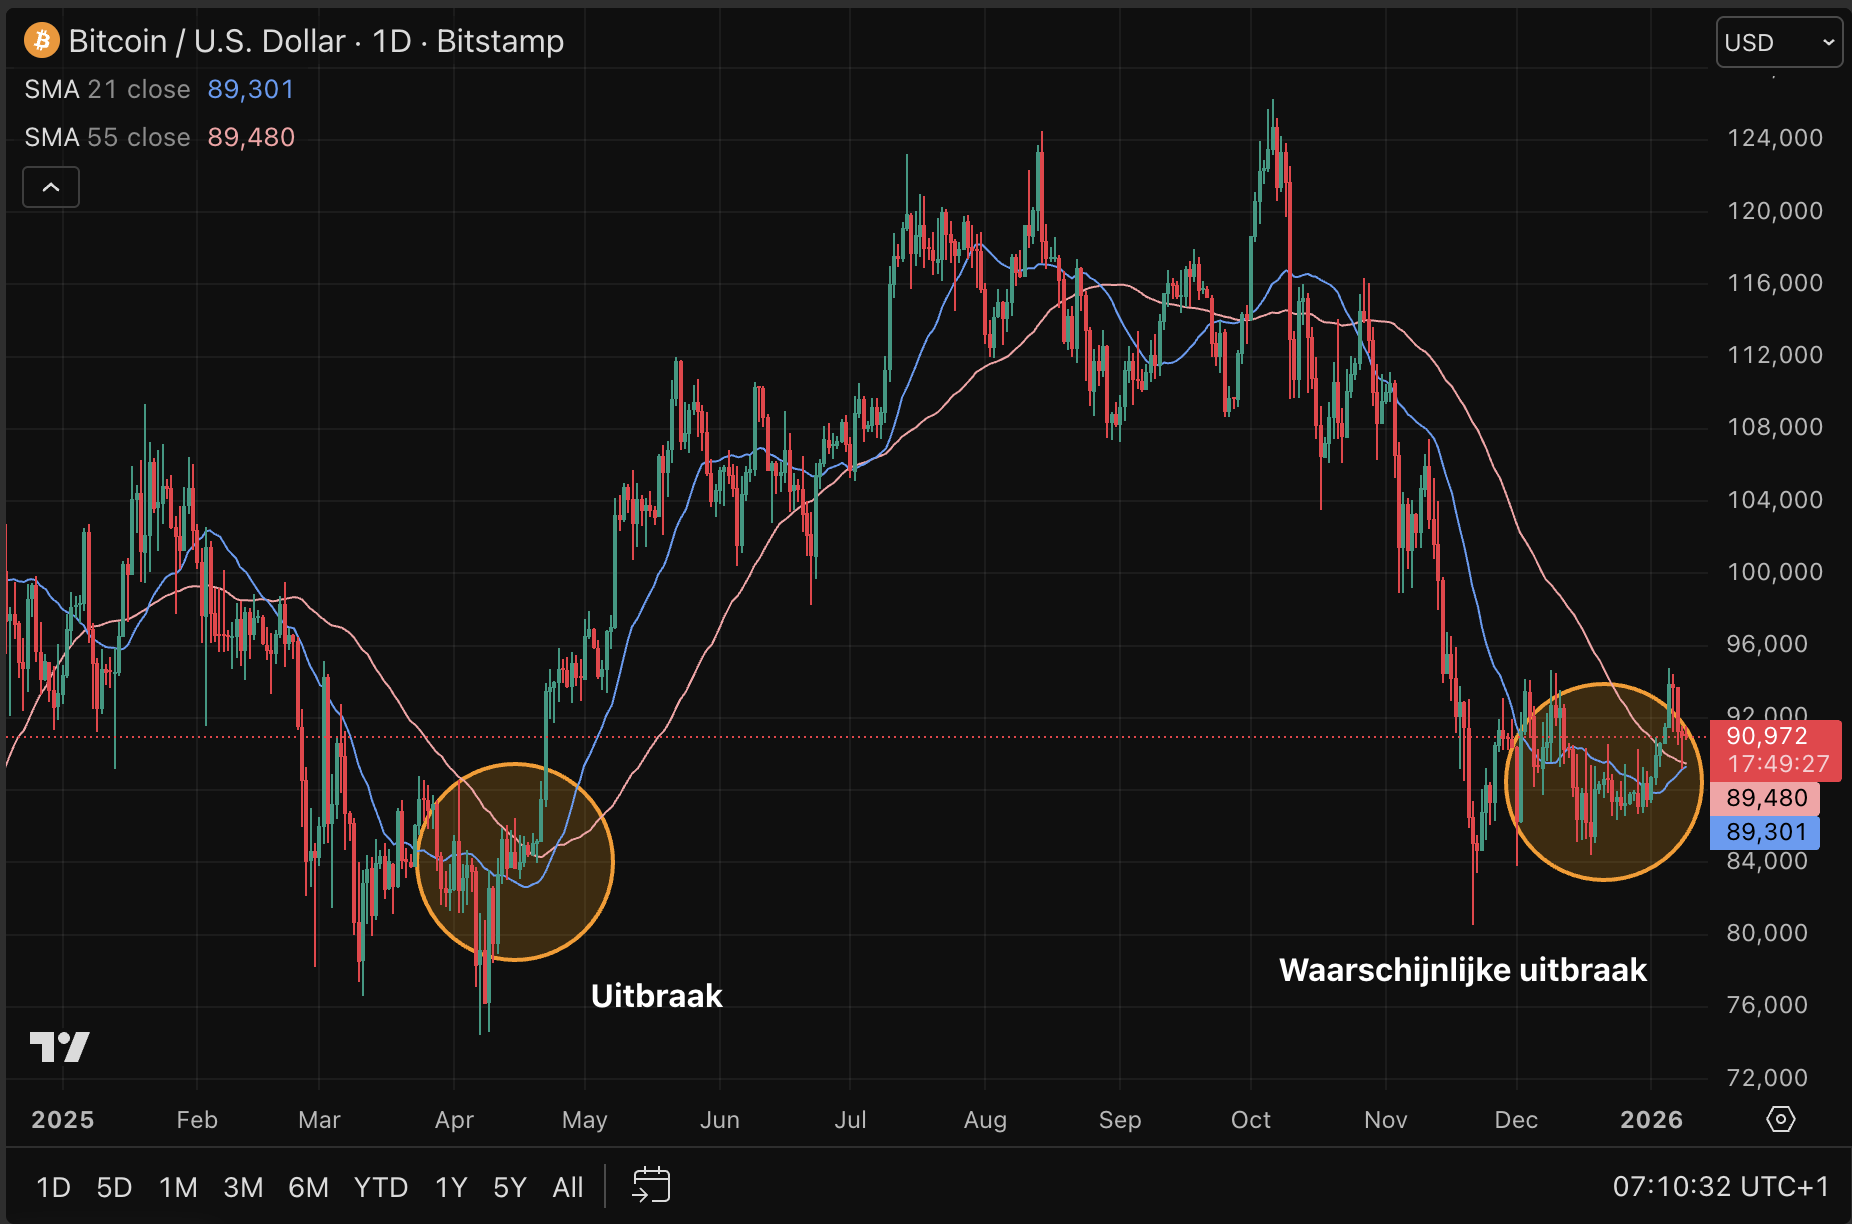Click the Bitcoin / U.S. Dollar symbol title
This screenshot has width=1852, height=1224.
(316, 41)
